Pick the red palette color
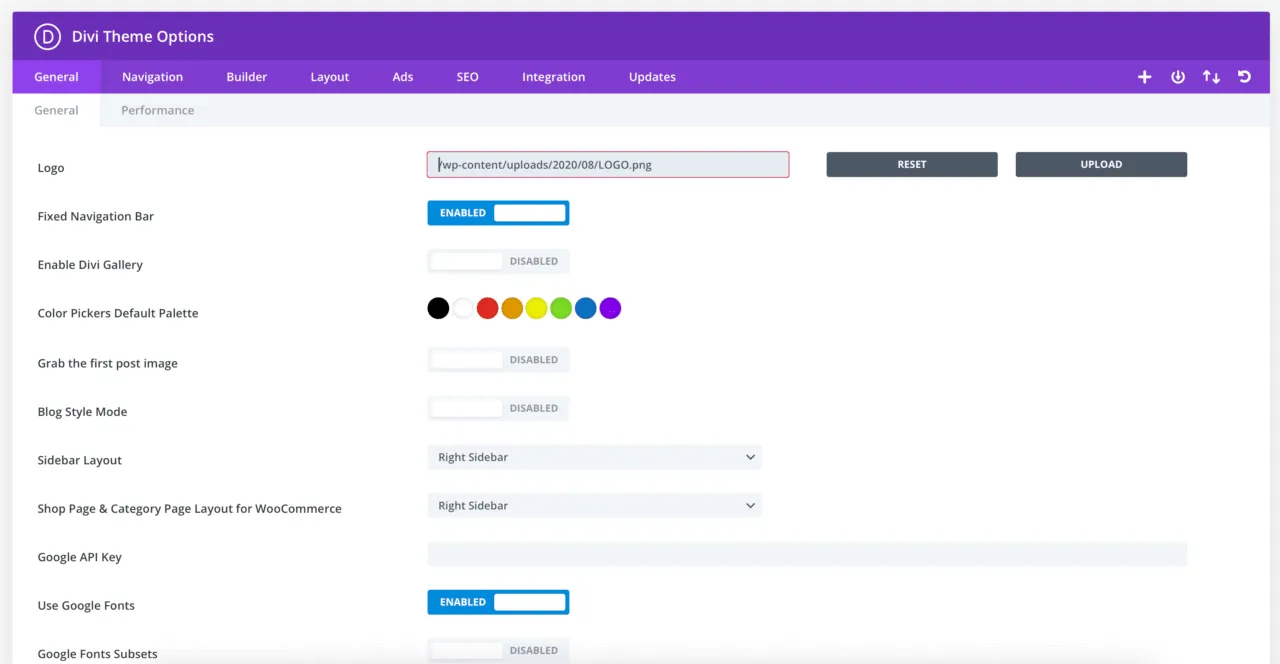 487,308
